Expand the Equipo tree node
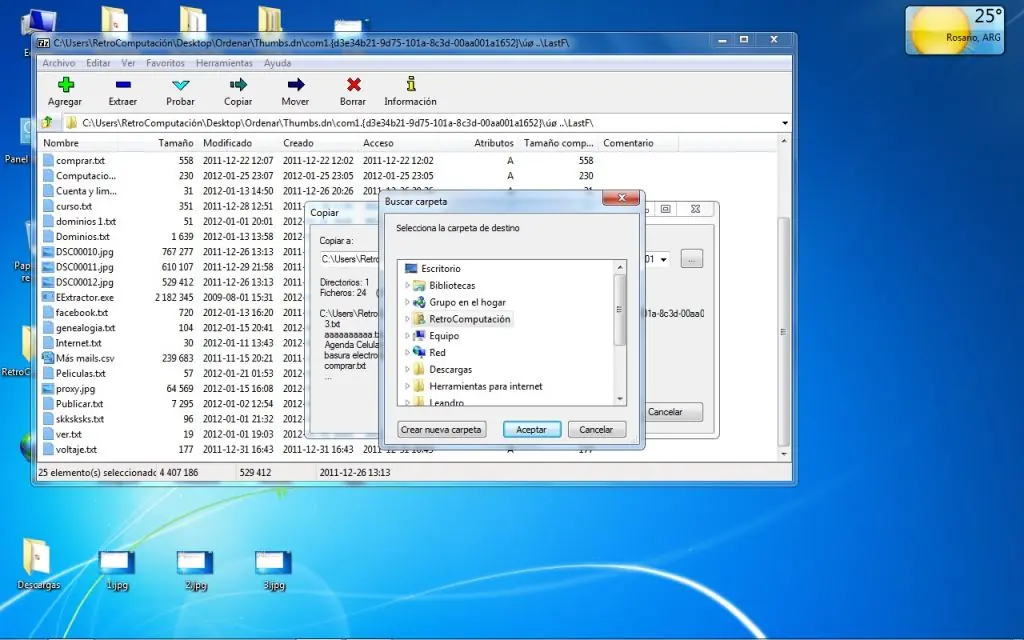The height and width of the screenshot is (640, 1024). coord(407,336)
